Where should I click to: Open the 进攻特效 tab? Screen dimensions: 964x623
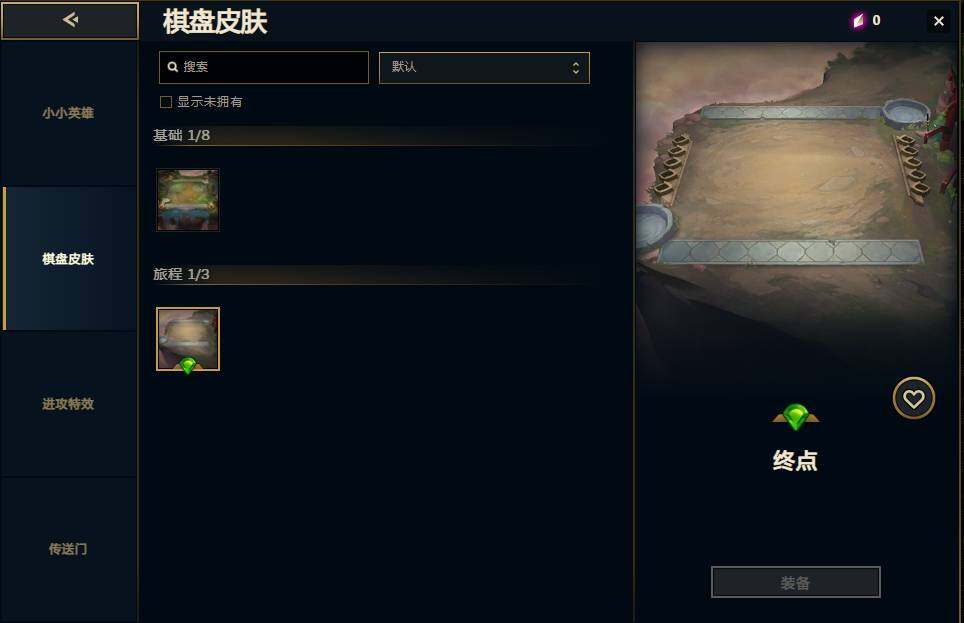click(x=69, y=404)
